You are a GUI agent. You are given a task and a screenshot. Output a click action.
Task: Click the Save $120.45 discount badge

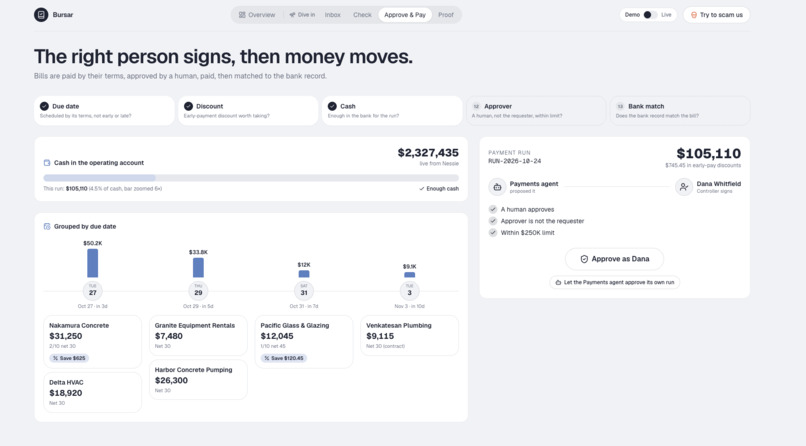pyautogui.click(x=284, y=358)
